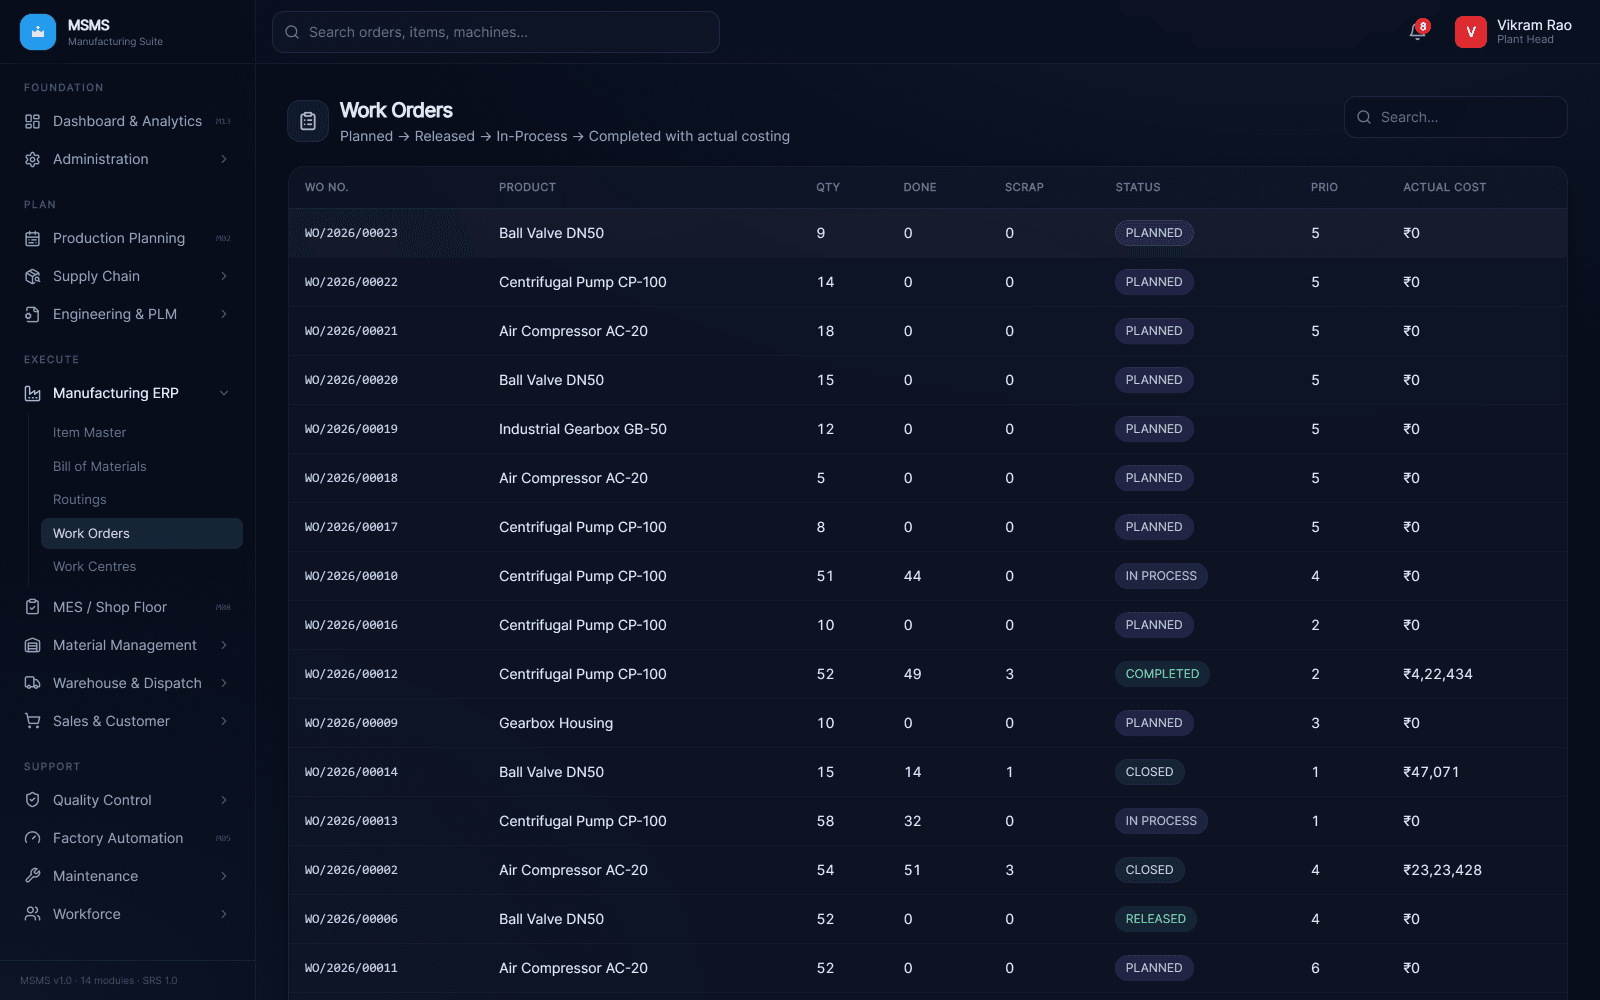Image resolution: width=1600 pixels, height=1000 pixels.
Task: Click Vikram Rao profile name
Action: 1534,25
